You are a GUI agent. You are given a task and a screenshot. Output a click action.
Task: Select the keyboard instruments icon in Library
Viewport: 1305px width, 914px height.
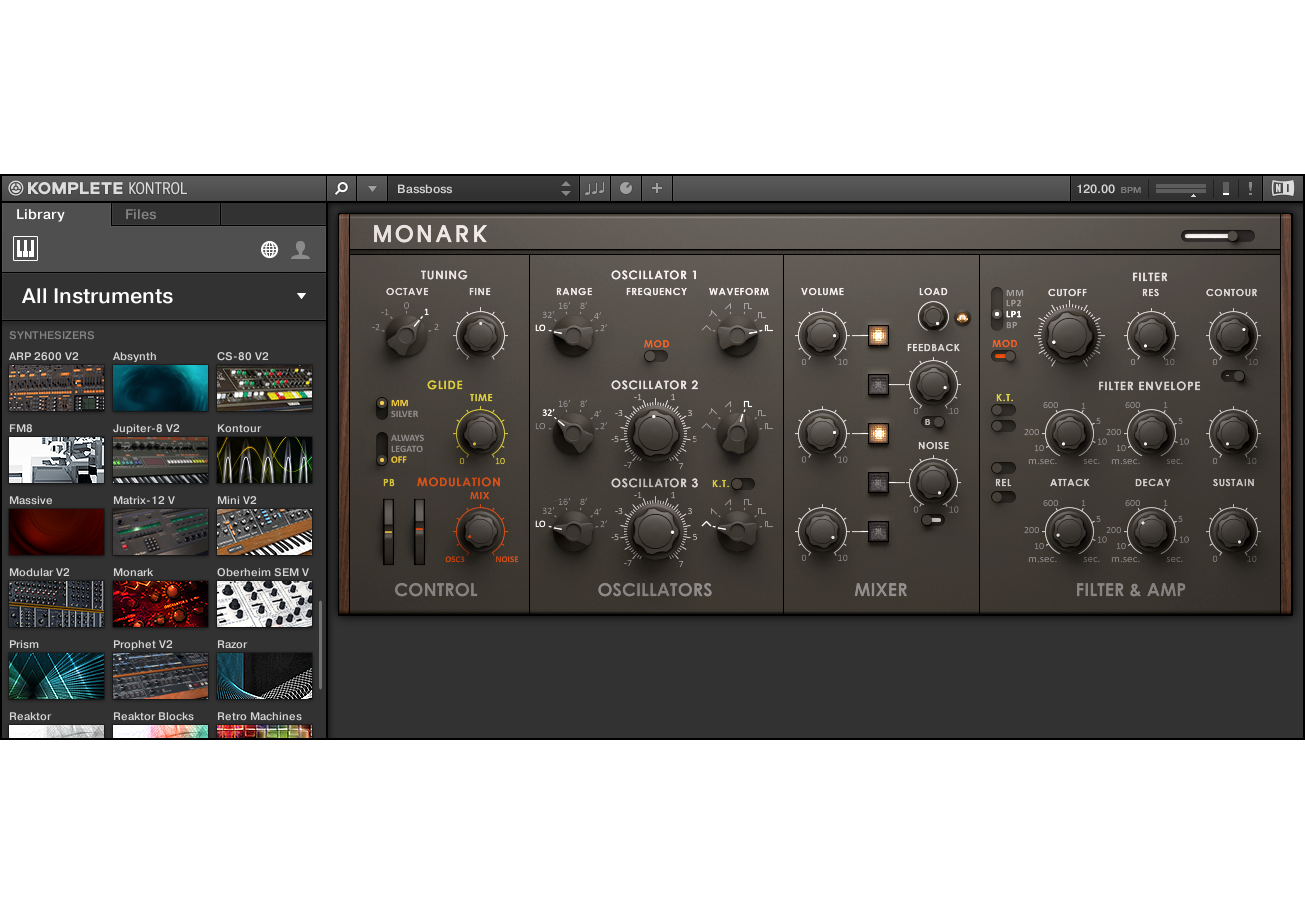click(x=25, y=249)
